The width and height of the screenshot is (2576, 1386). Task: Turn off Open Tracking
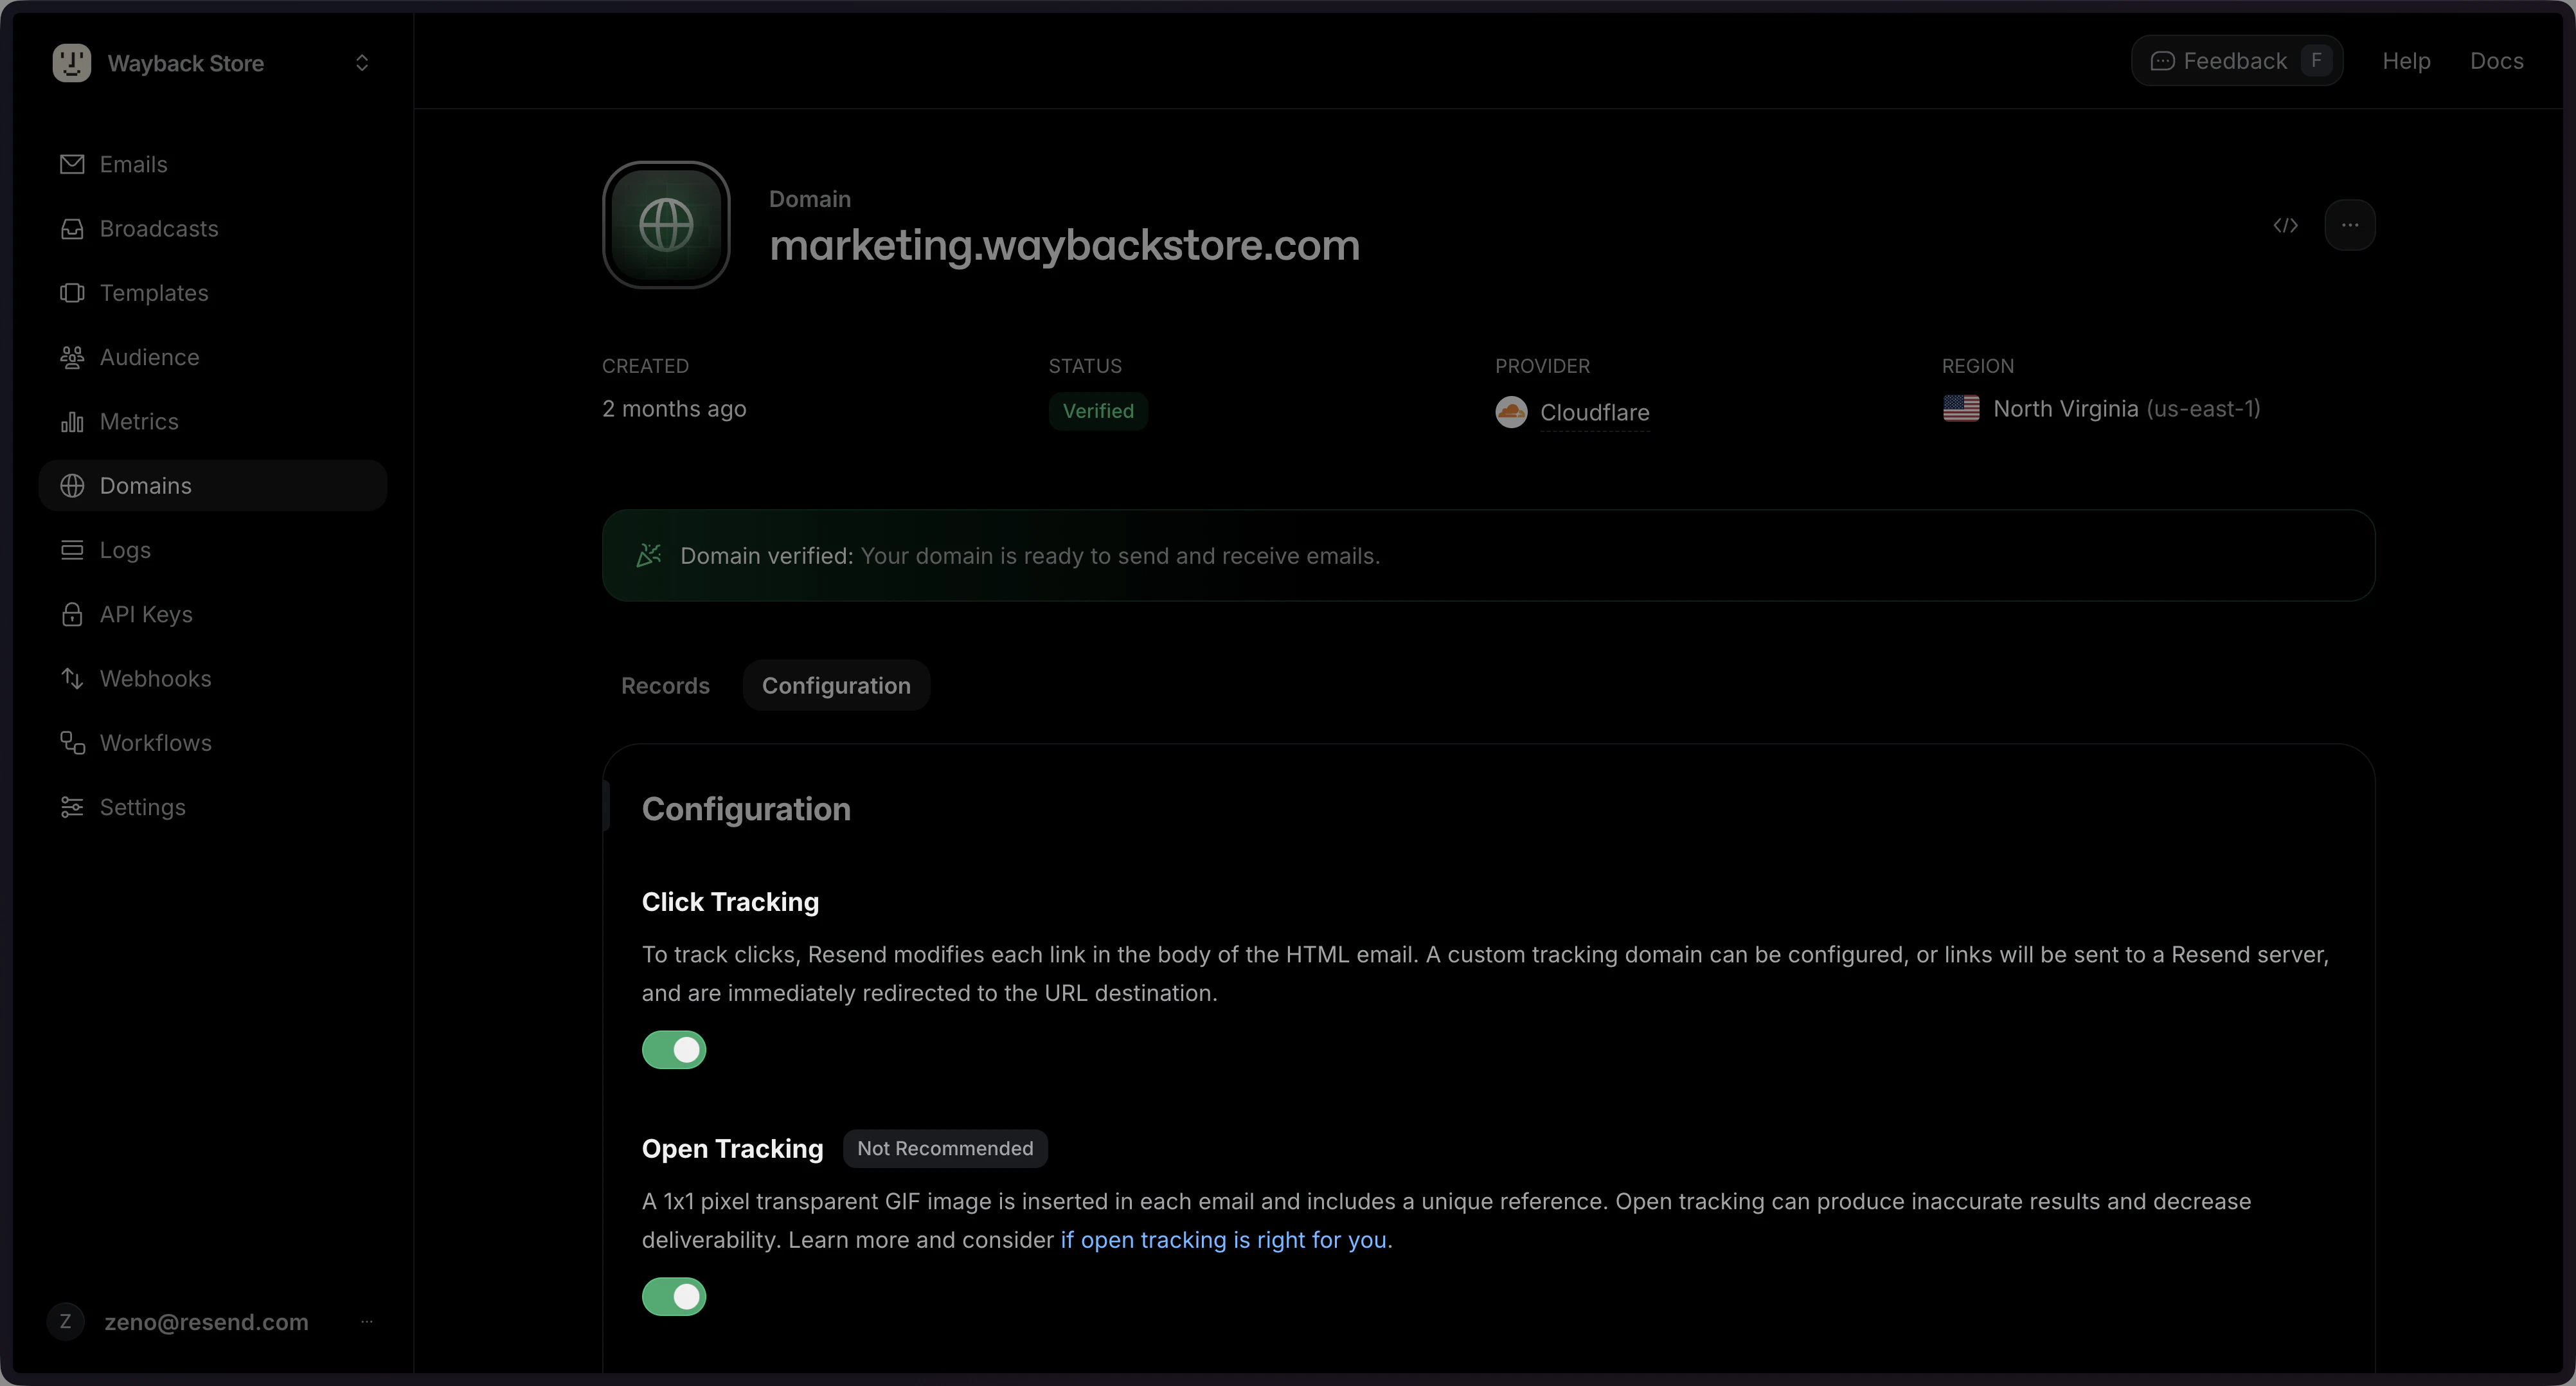pos(674,1296)
